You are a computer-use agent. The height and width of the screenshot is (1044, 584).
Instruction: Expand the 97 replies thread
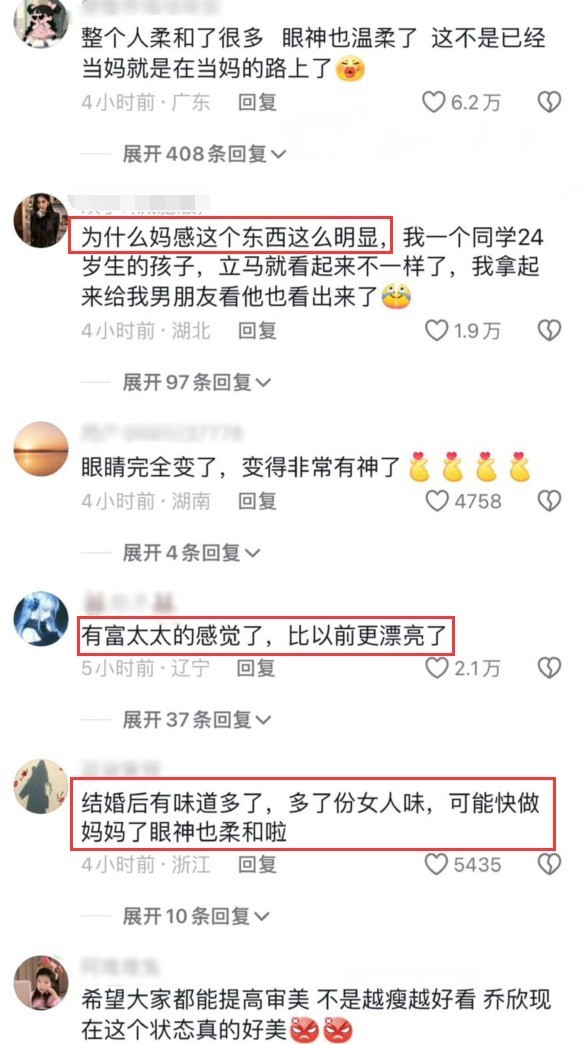click(197, 382)
